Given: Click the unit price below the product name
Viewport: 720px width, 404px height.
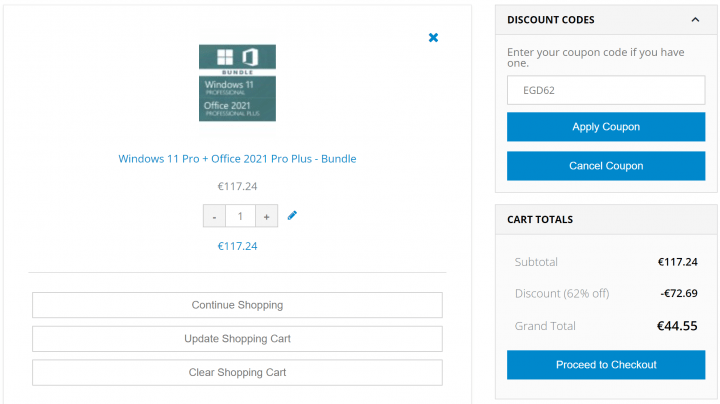Looking at the screenshot, I should tap(237, 186).
